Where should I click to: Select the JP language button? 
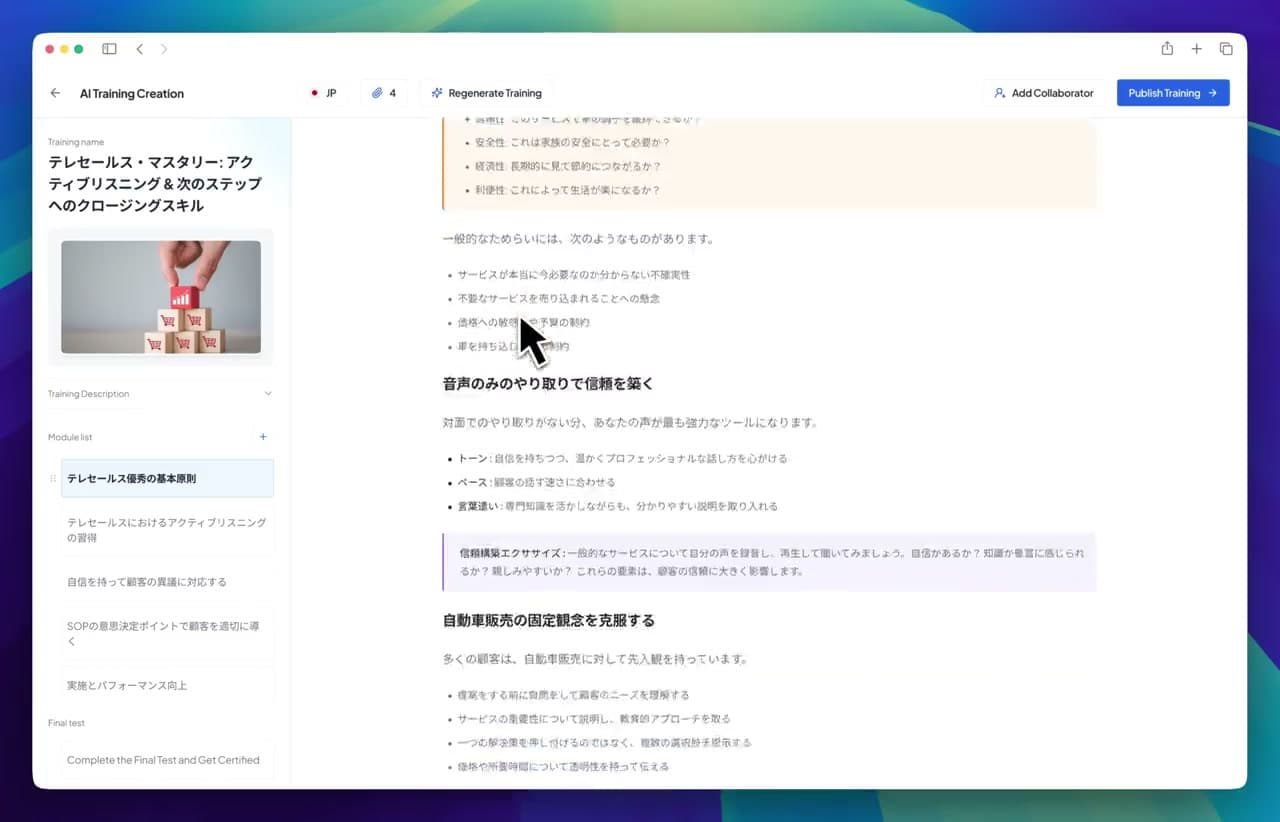pos(324,93)
